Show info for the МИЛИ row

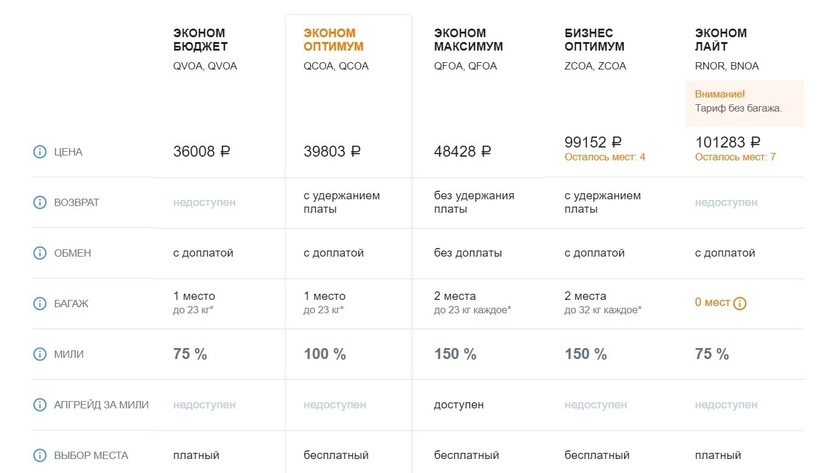[x=40, y=354]
